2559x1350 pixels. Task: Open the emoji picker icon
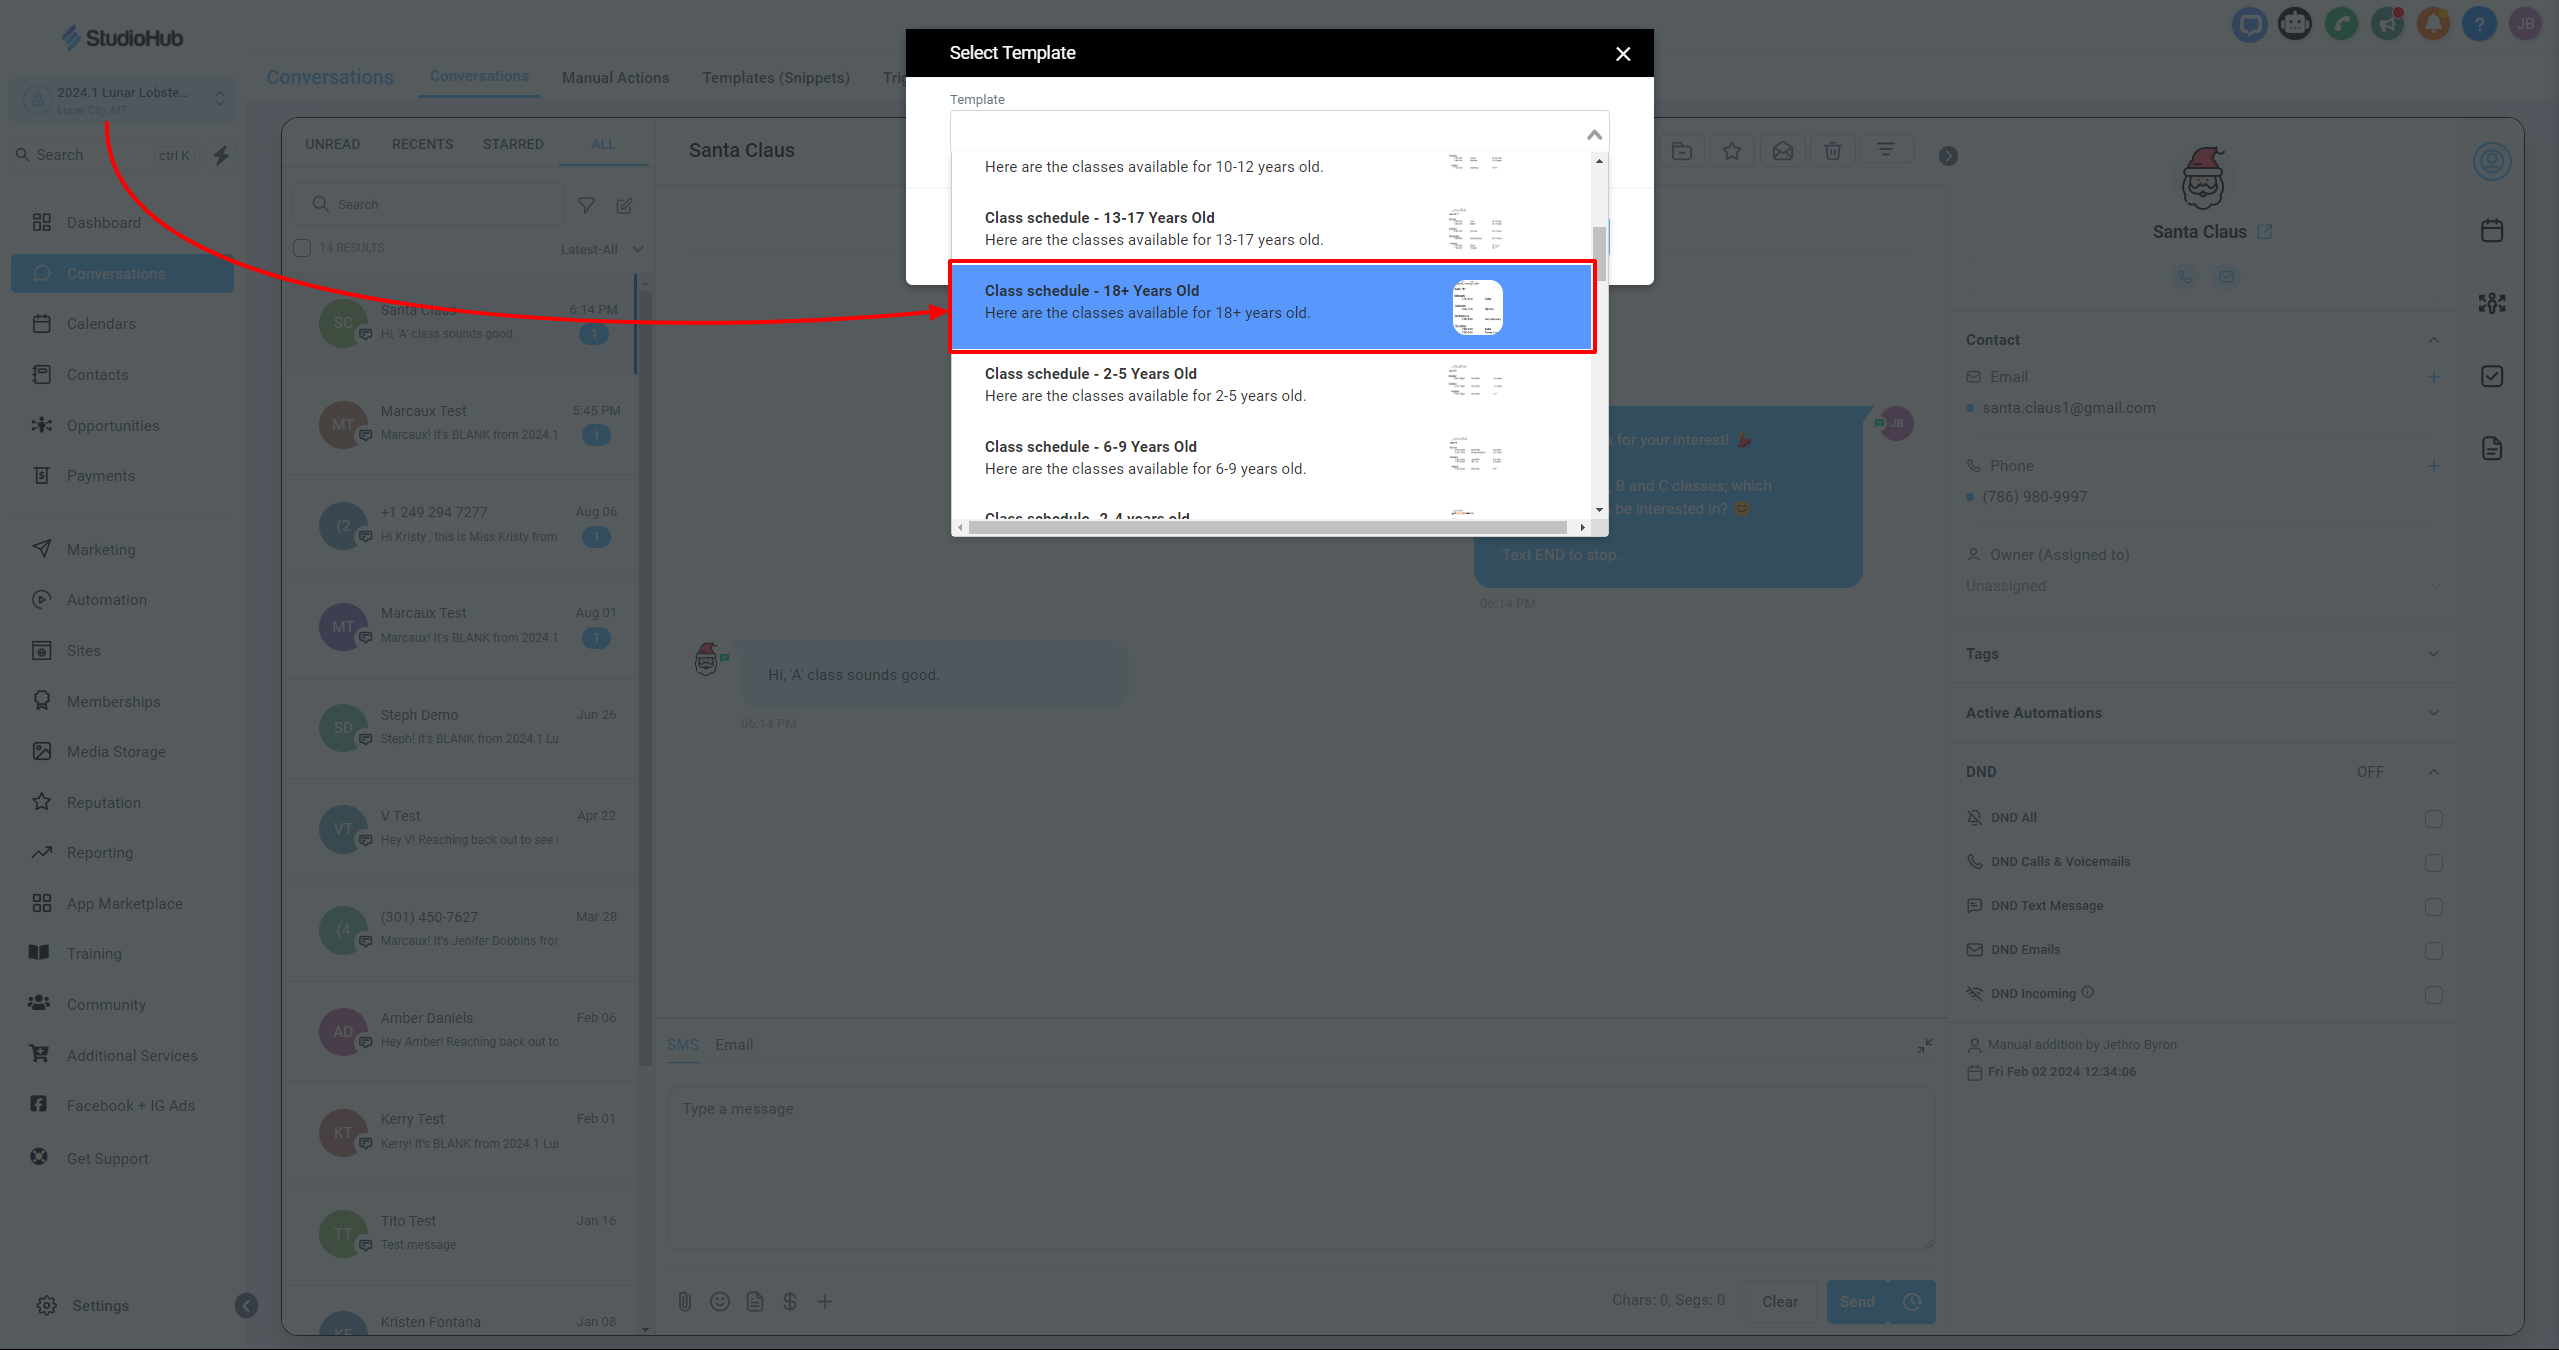coord(719,1301)
